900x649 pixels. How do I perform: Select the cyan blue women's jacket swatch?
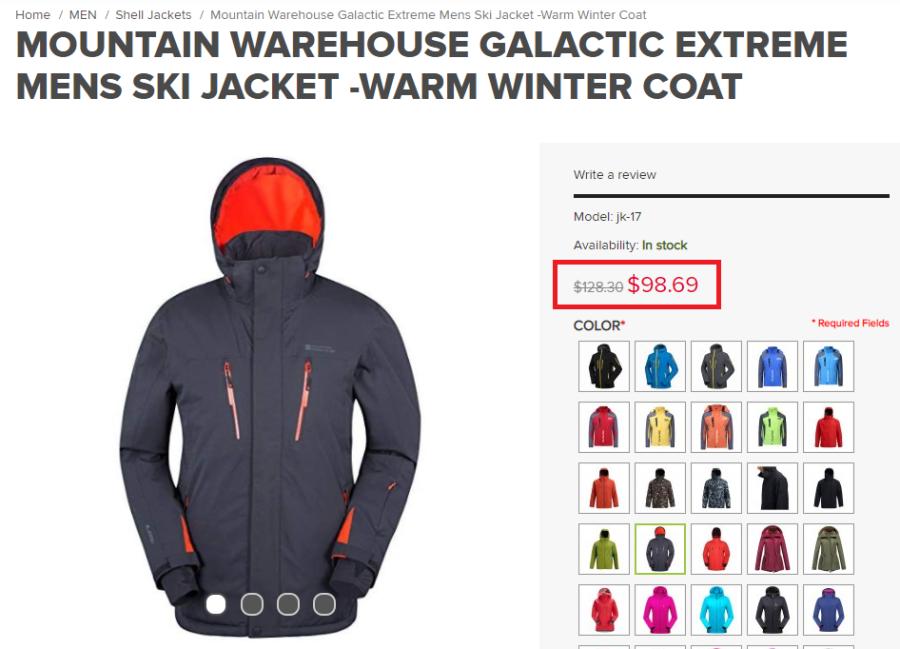(716, 610)
